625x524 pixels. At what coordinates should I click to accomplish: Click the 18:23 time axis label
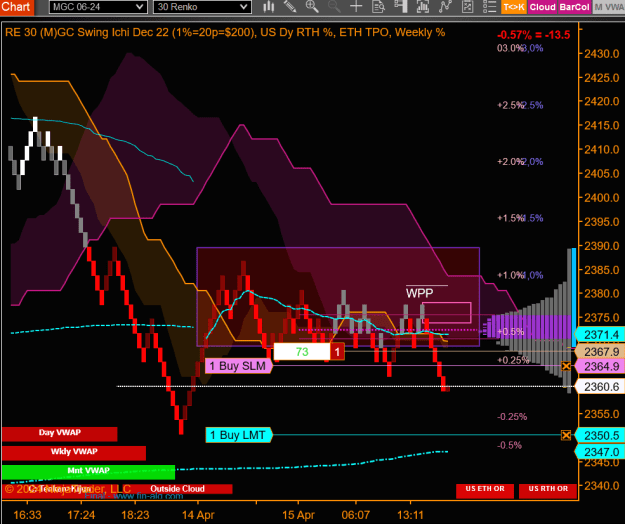click(x=135, y=515)
